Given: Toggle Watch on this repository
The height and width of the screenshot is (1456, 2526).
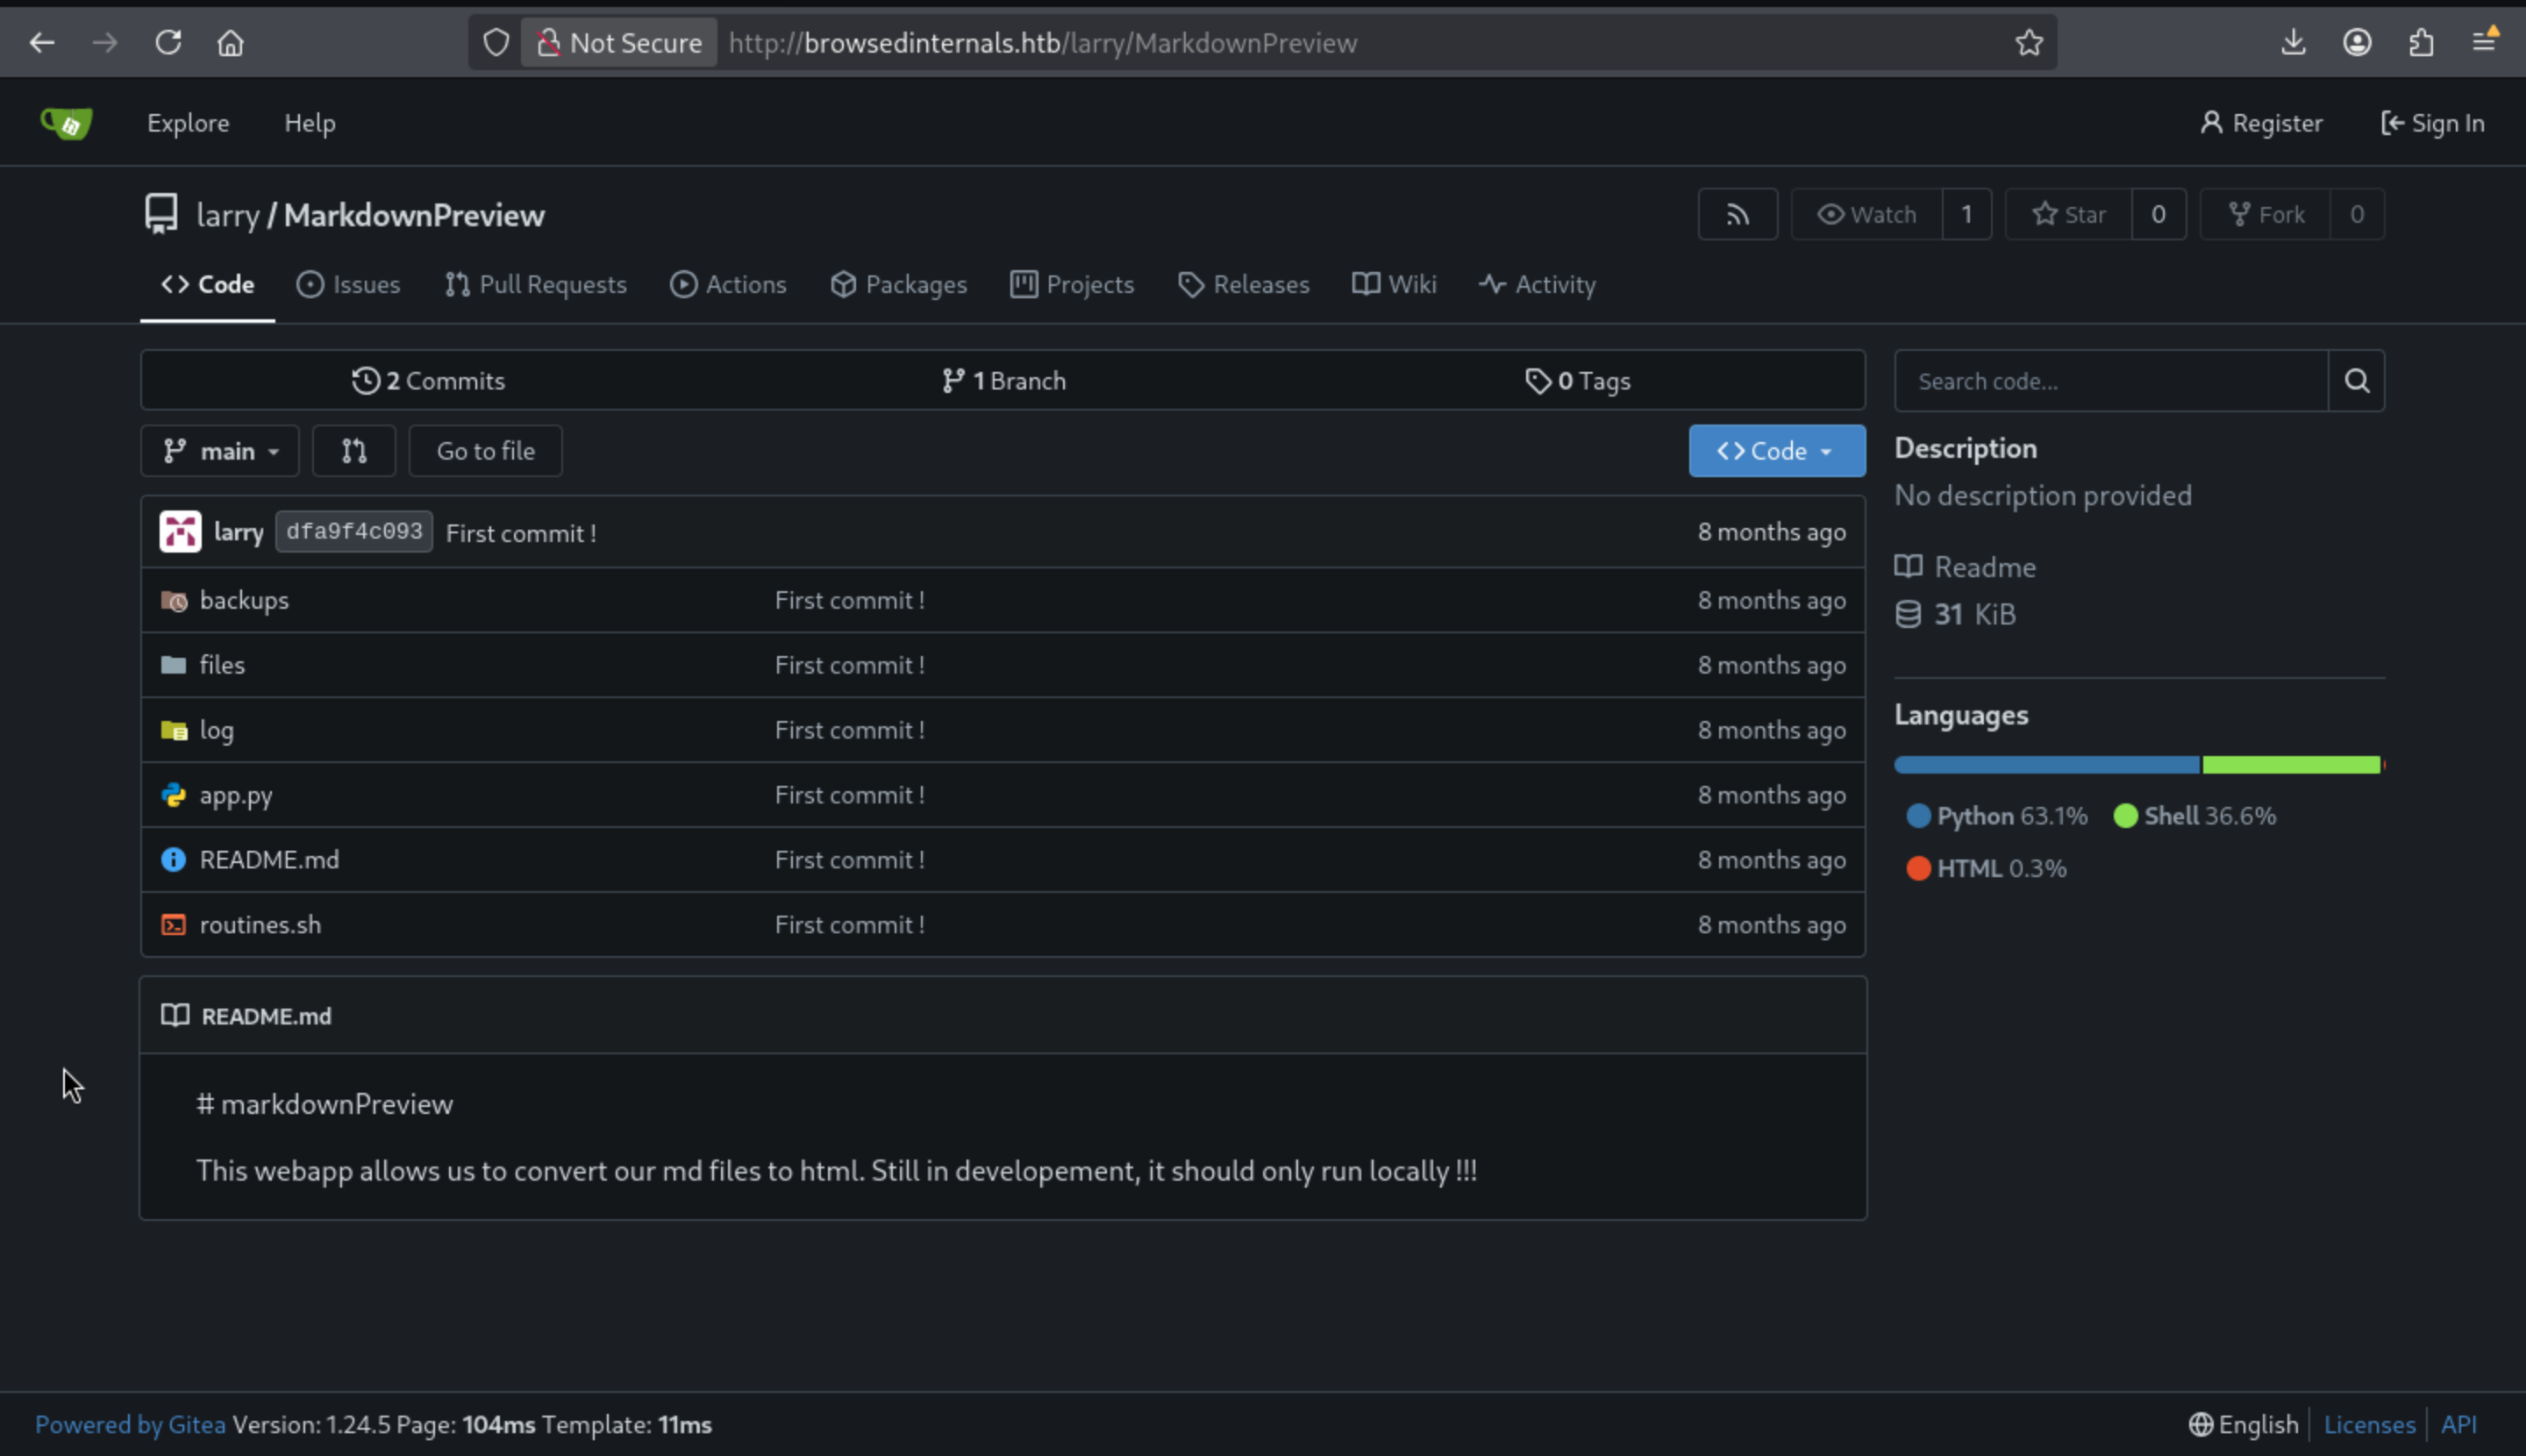Looking at the screenshot, I should (1866, 214).
